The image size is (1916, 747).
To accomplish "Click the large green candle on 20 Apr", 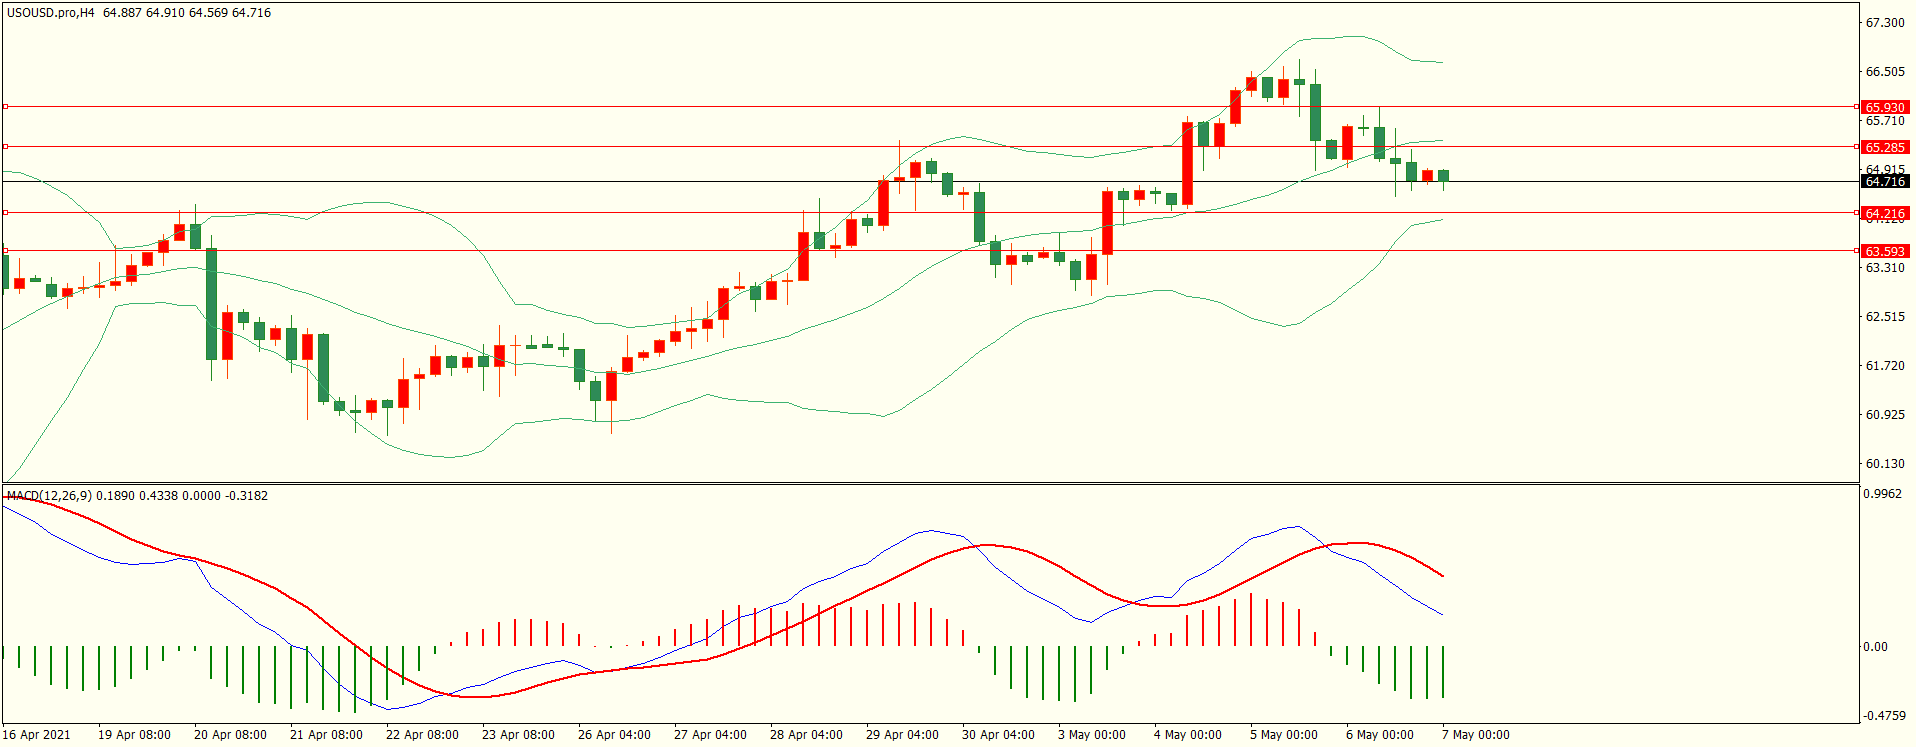I will pyautogui.click(x=211, y=304).
